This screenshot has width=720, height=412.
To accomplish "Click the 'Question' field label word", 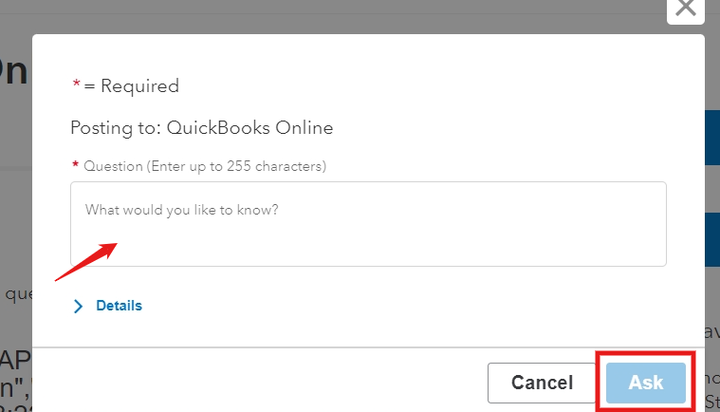I will tap(114, 165).
